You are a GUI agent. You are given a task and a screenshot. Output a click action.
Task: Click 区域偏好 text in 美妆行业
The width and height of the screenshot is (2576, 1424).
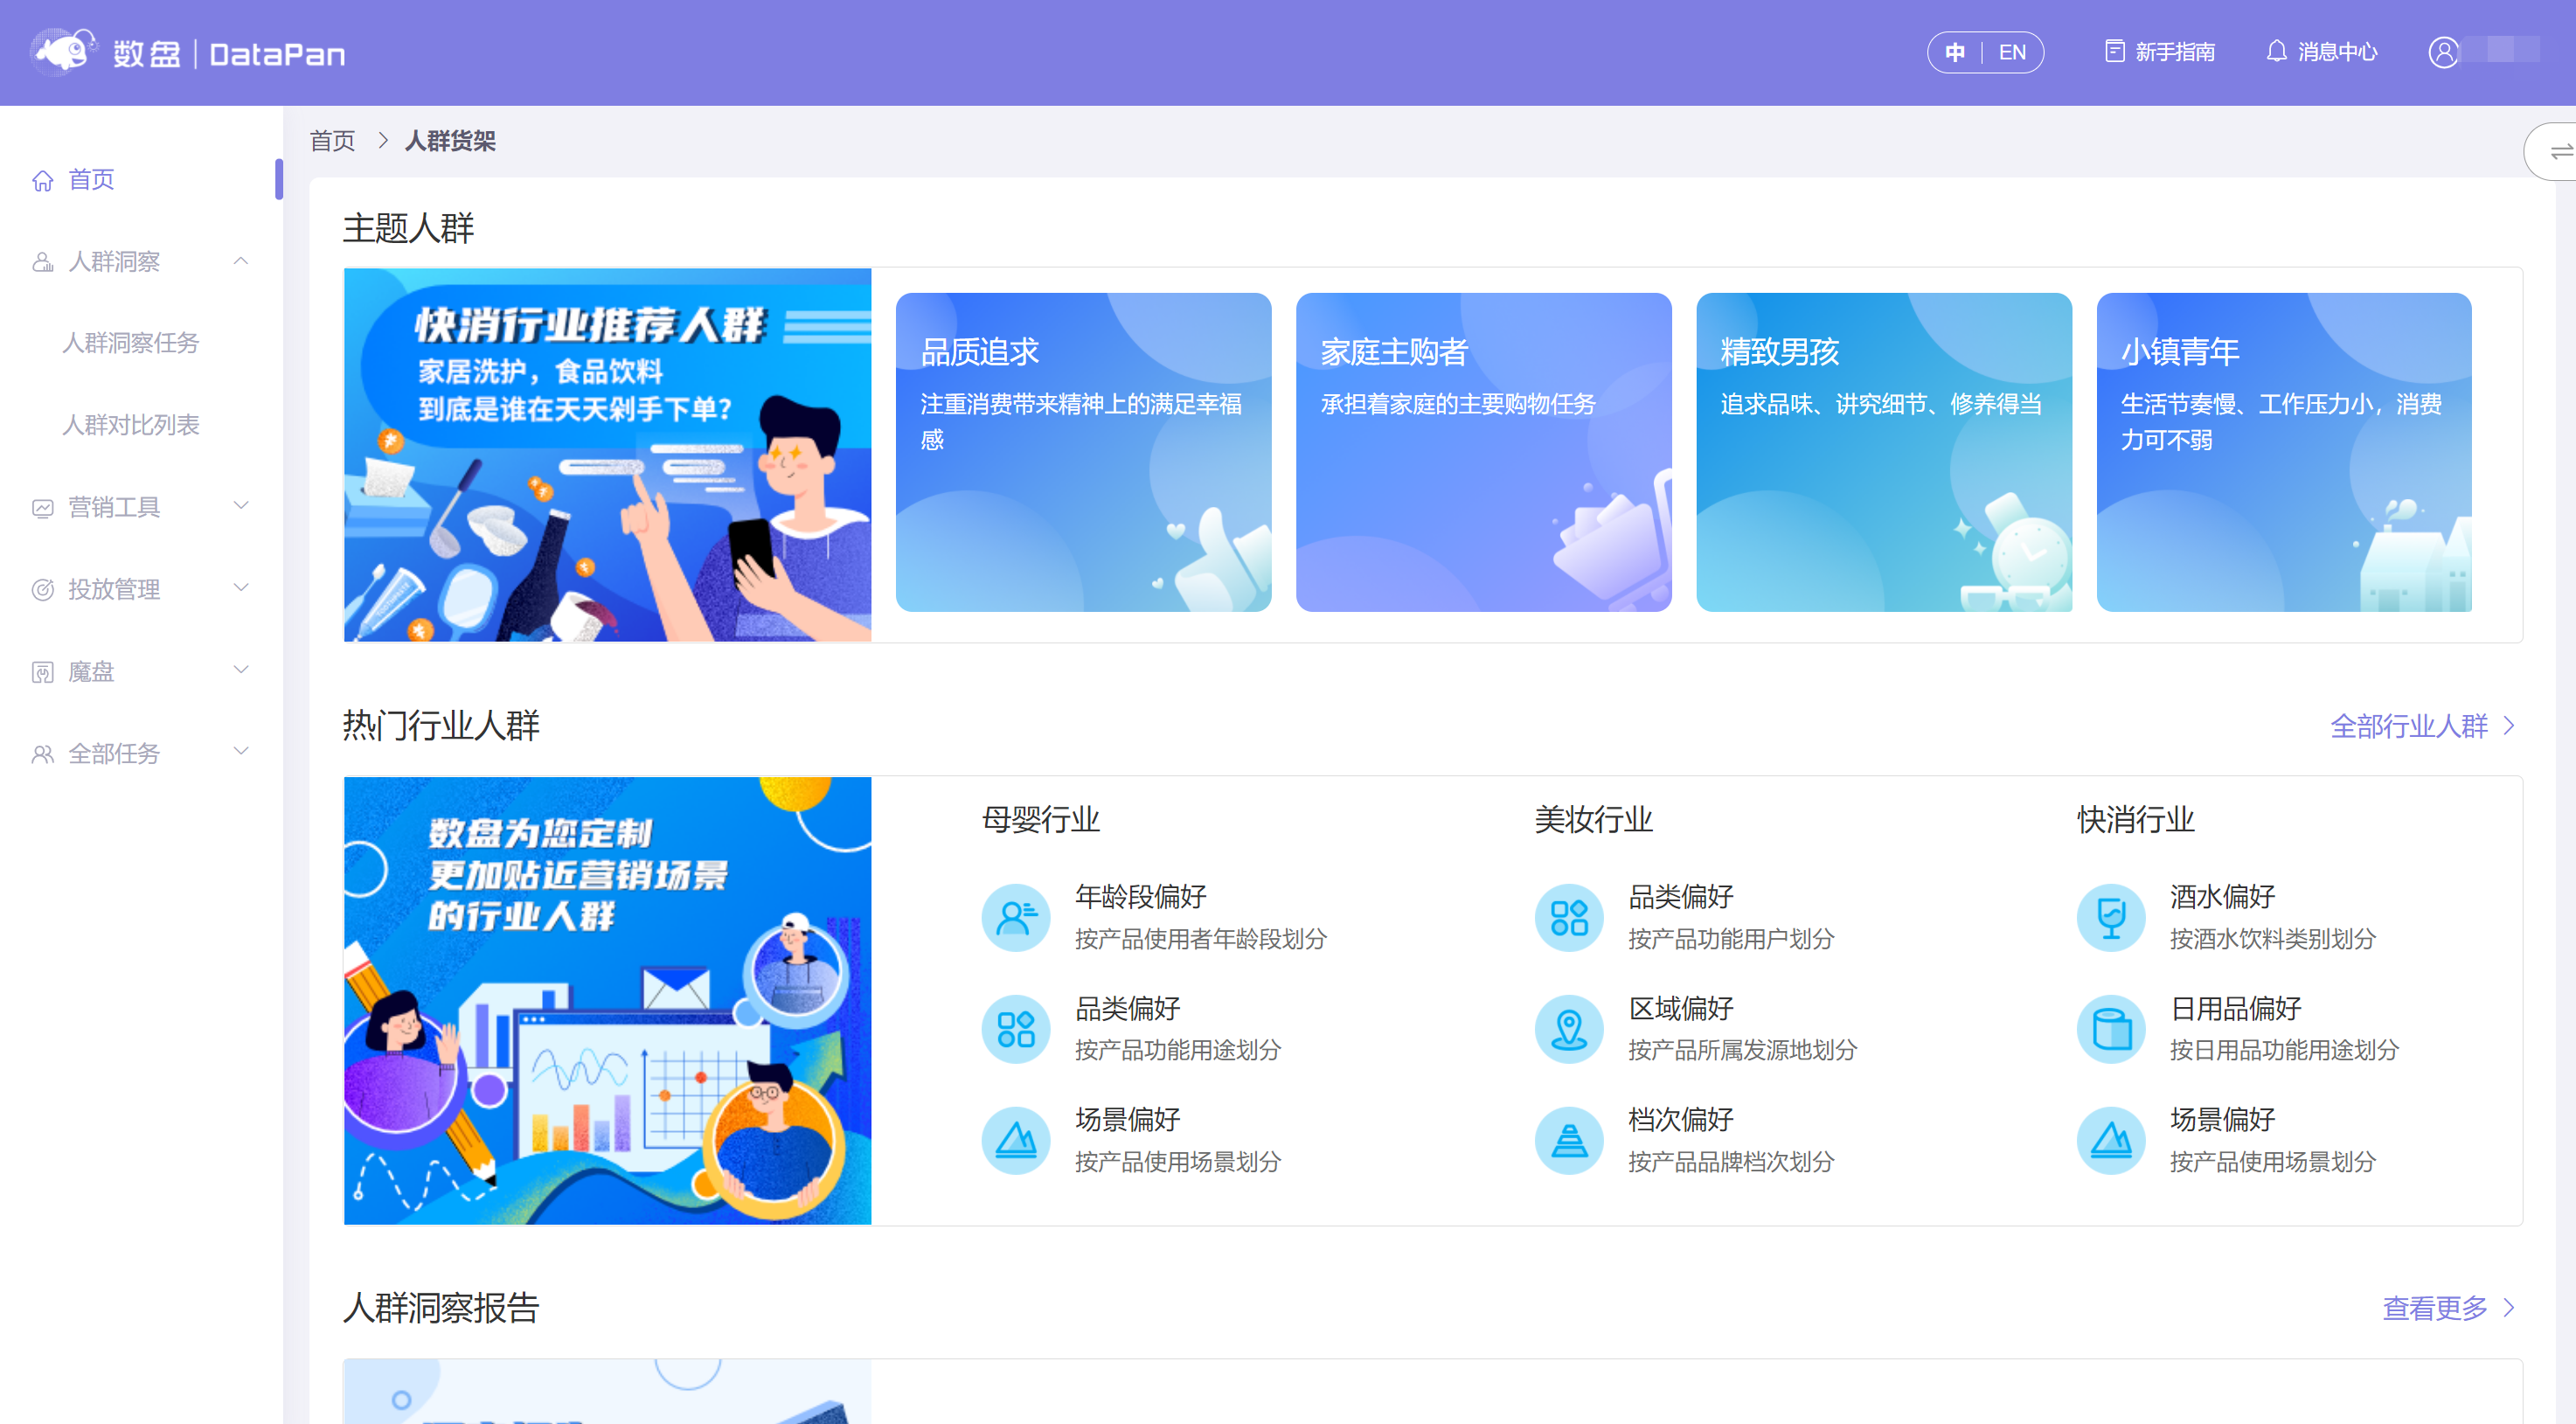click(1681, 1009)
